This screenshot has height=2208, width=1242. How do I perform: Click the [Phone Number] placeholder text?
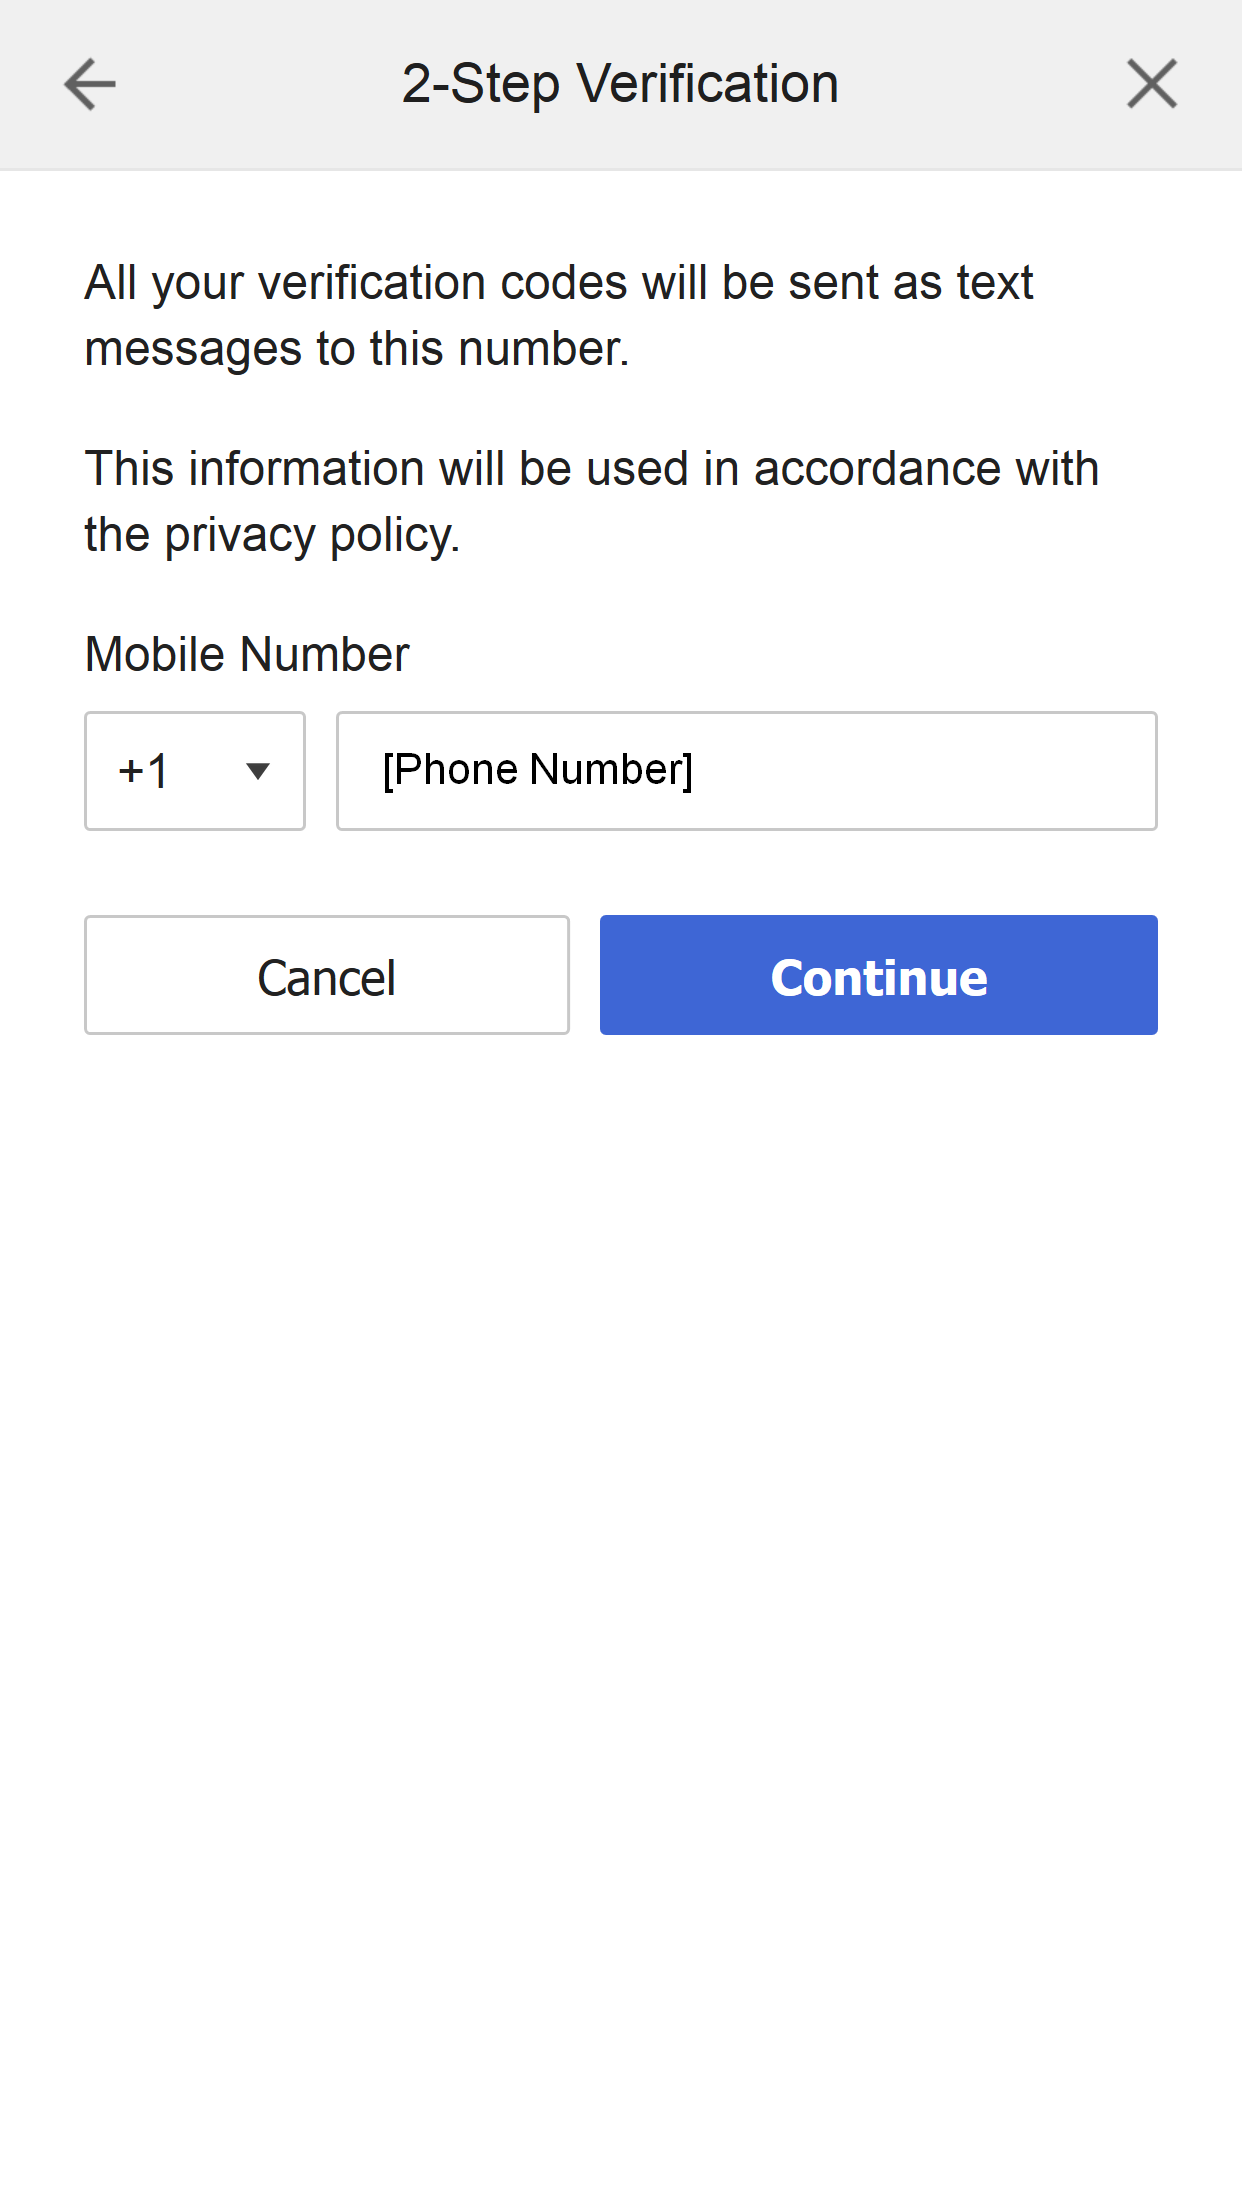[x=538, y=770]
